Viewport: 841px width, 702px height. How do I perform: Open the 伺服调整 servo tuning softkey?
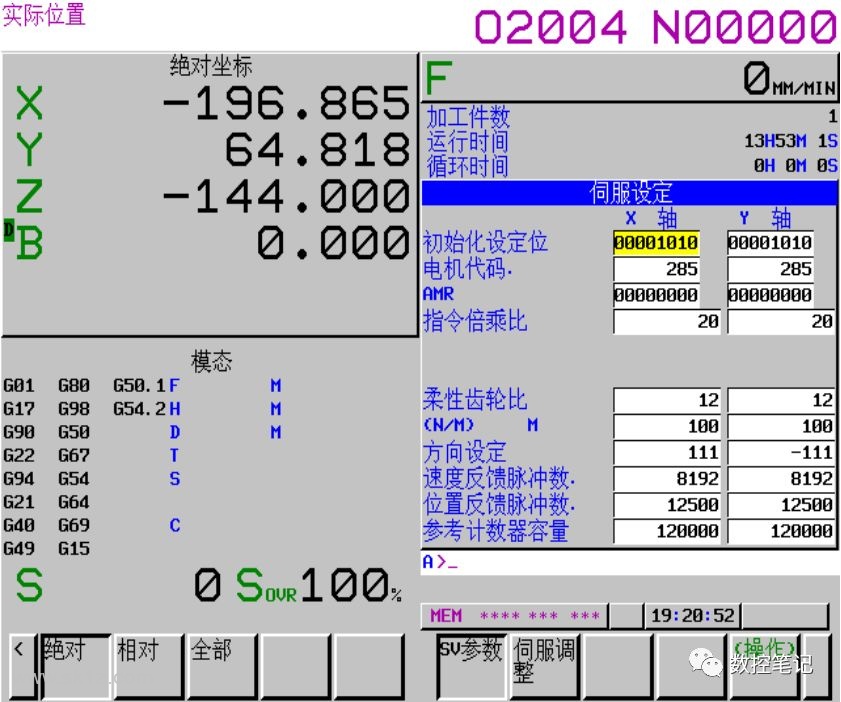pyautogui.click(x=544, y=666)
